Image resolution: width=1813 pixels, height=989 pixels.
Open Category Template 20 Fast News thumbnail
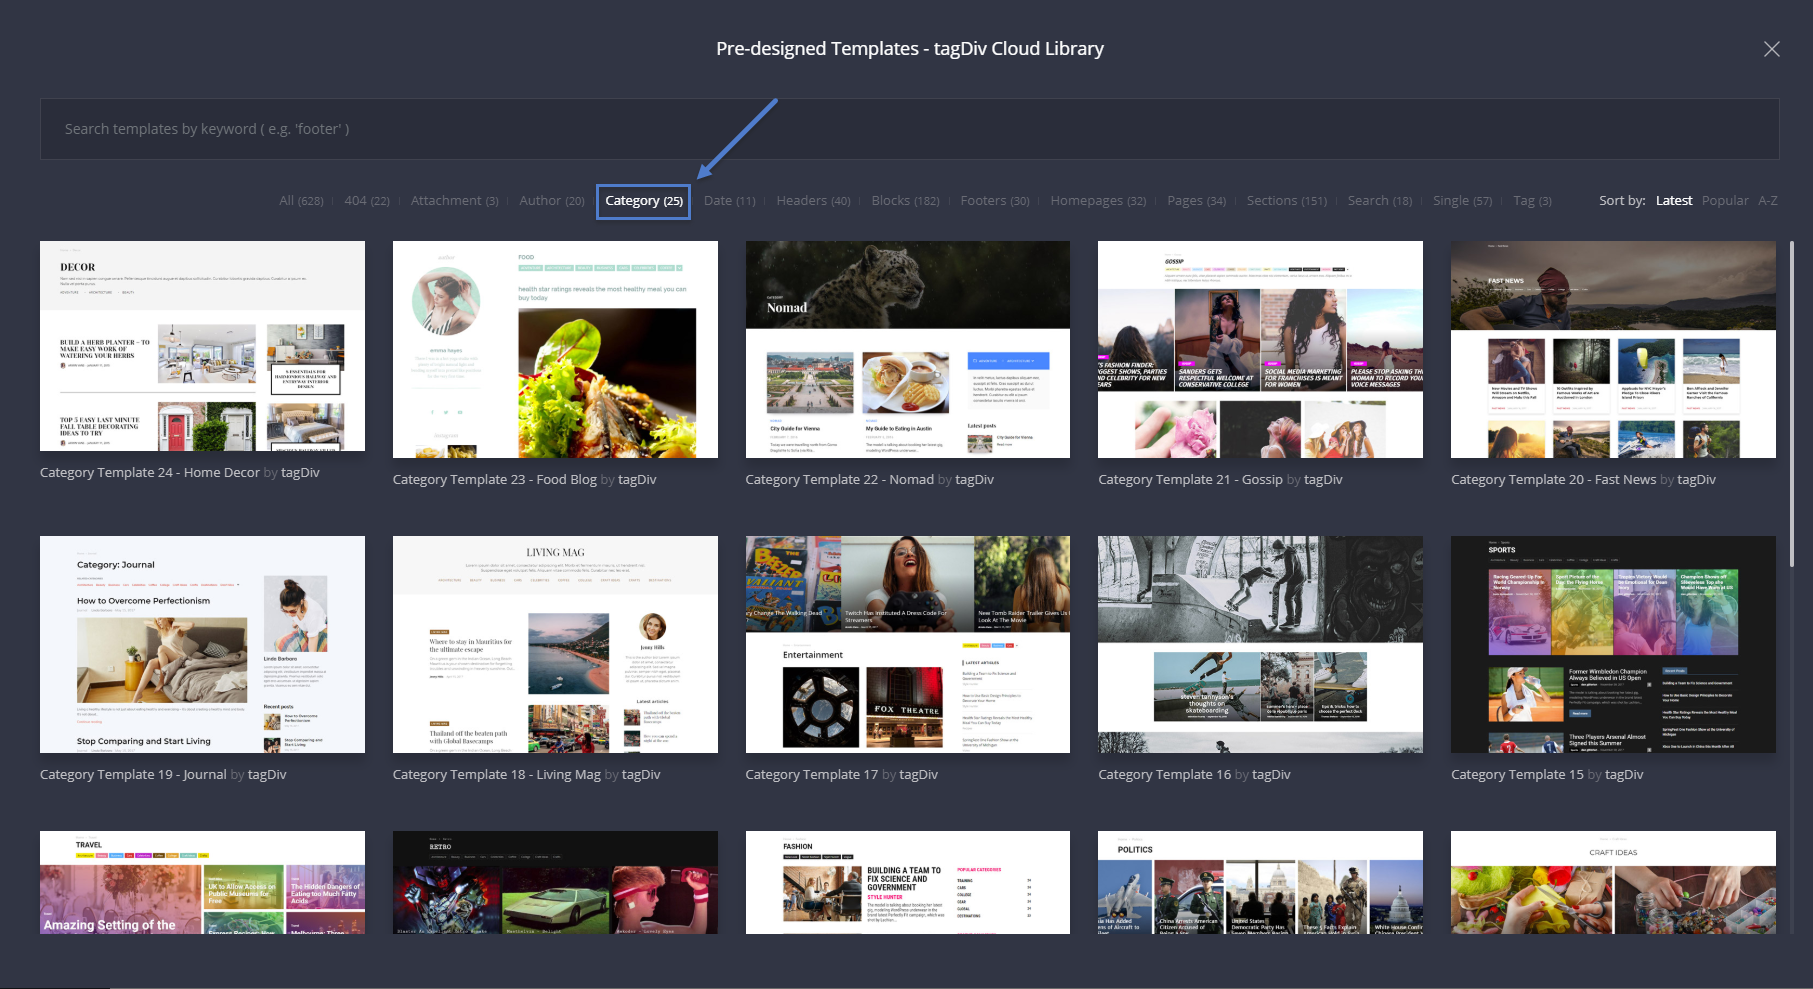pos(1613,349)
